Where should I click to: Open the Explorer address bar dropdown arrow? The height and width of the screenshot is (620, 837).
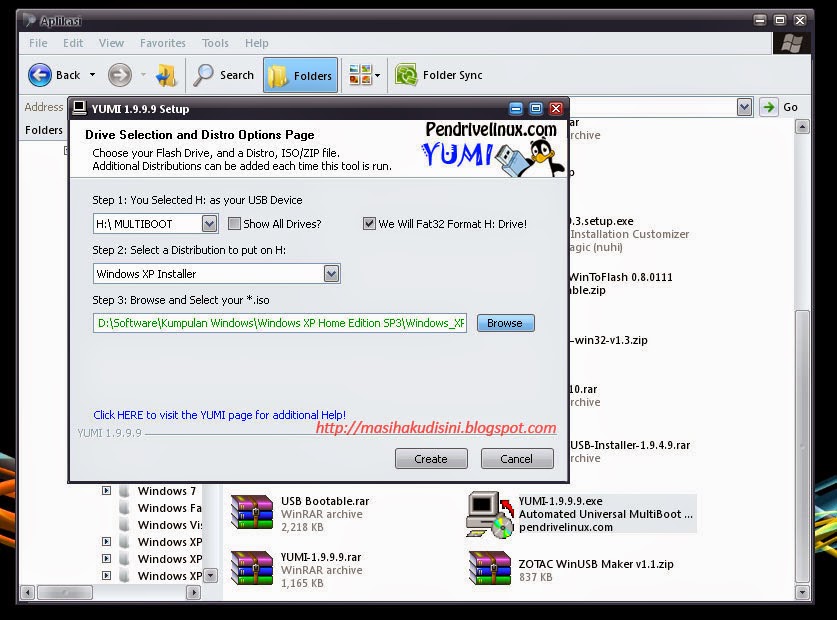pyautogui.click(x=745, y=107)
